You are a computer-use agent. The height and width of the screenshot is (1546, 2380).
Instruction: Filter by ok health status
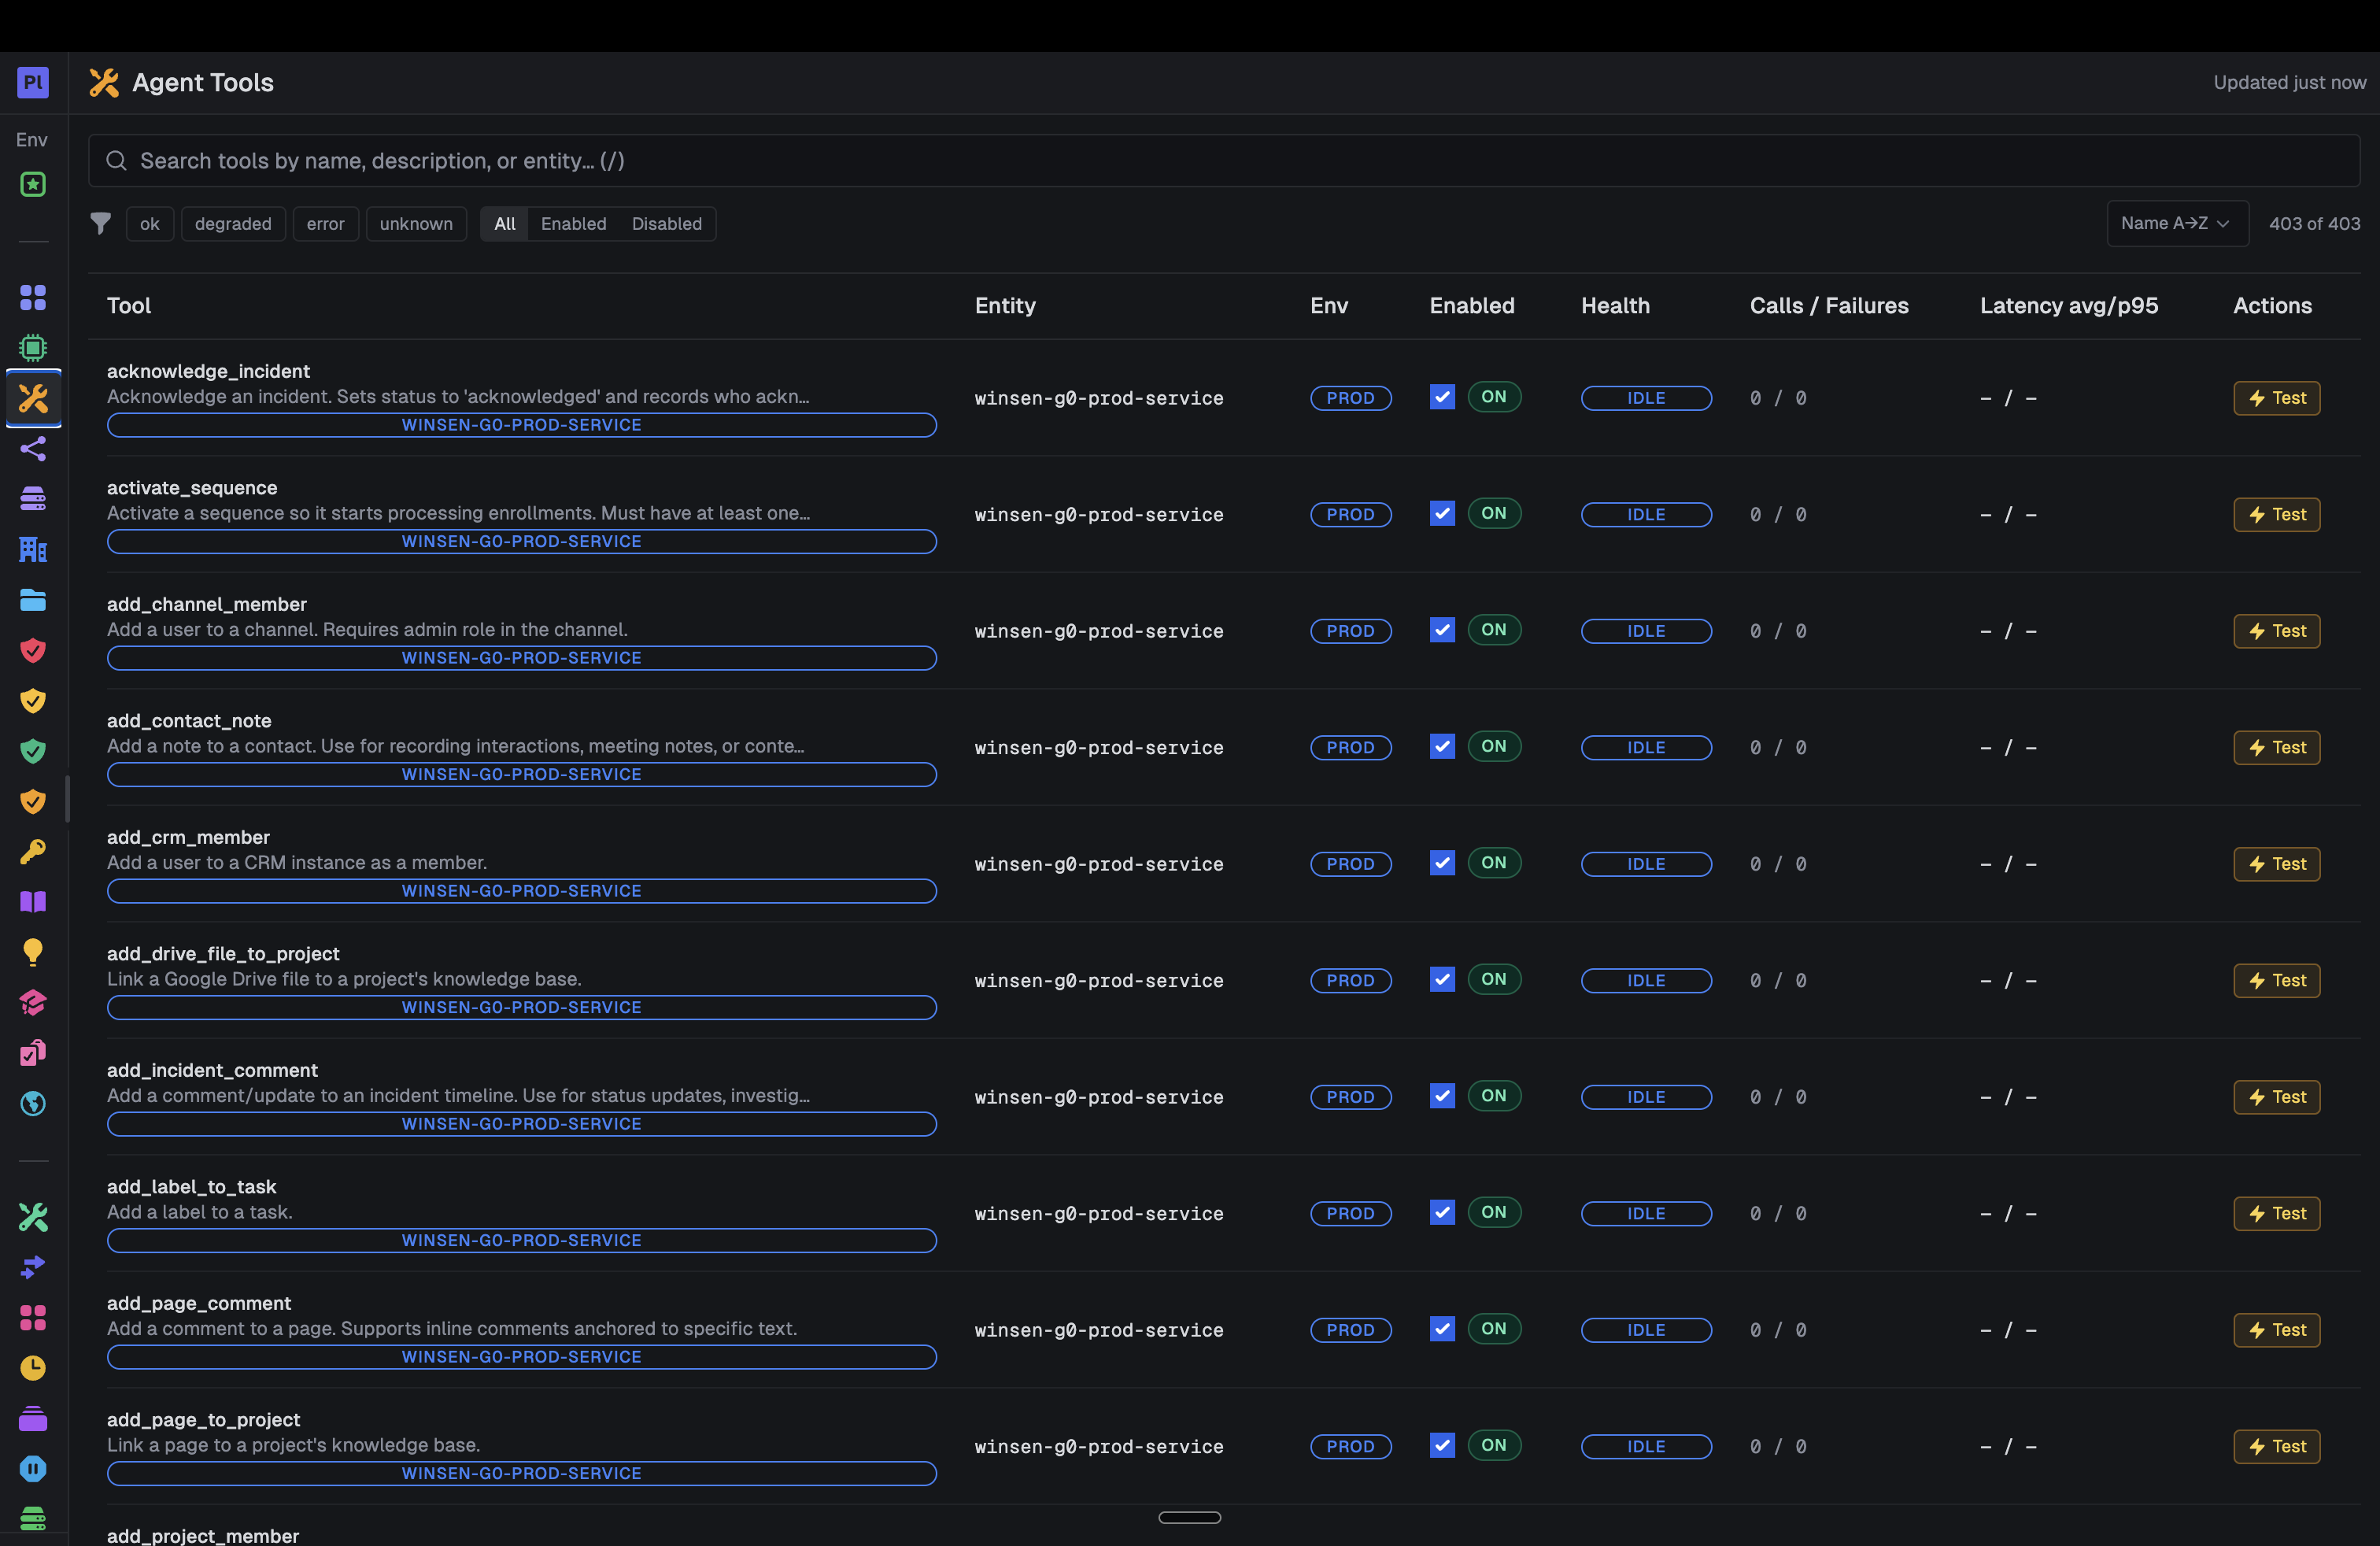[x=150, y=224]
